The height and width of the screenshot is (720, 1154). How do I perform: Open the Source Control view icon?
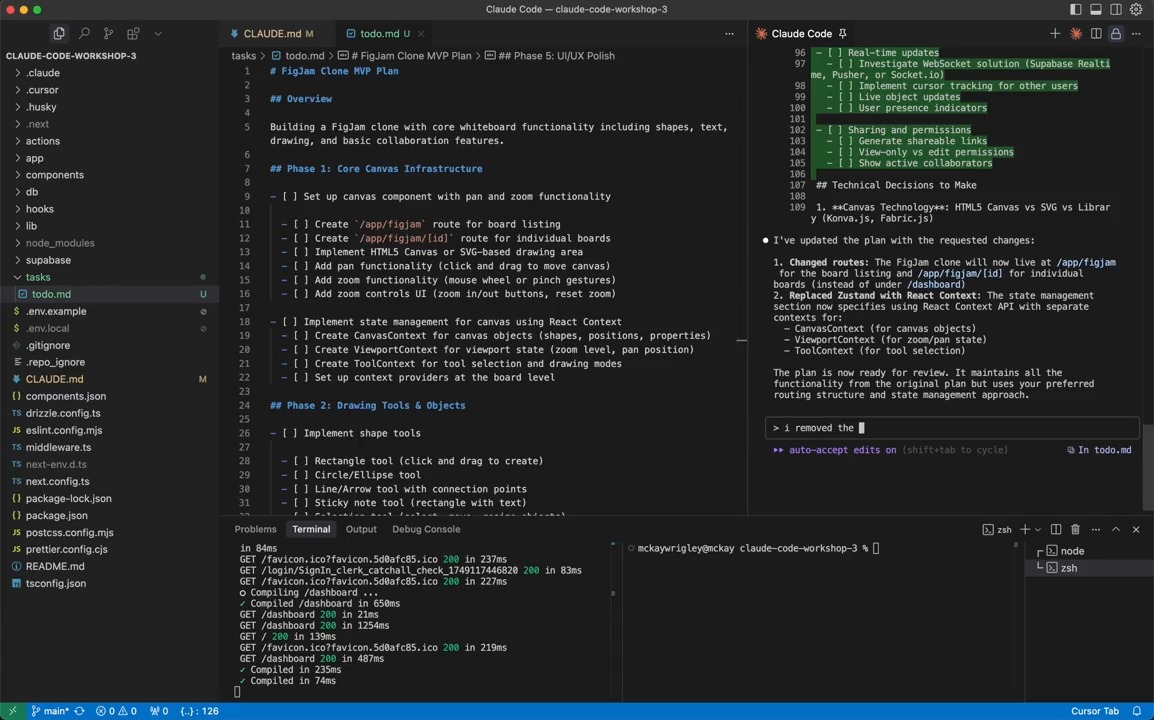pyautogui.click(x=108, y=33)
